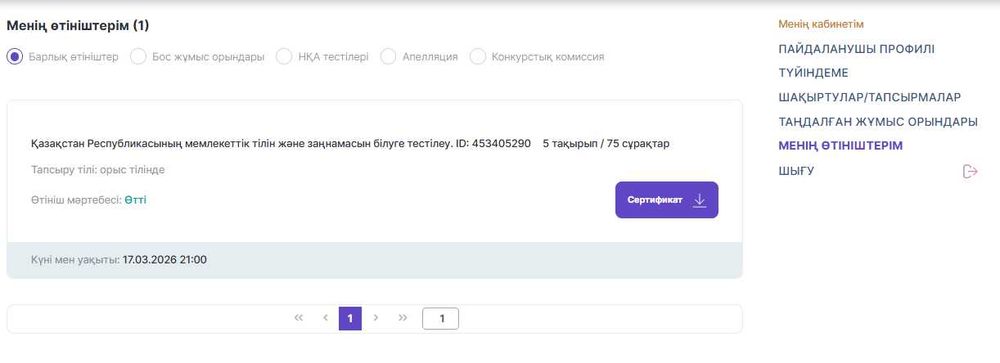The image size is (1000, 363).
Task: Click the page number input field
Action: click(441, 318)
